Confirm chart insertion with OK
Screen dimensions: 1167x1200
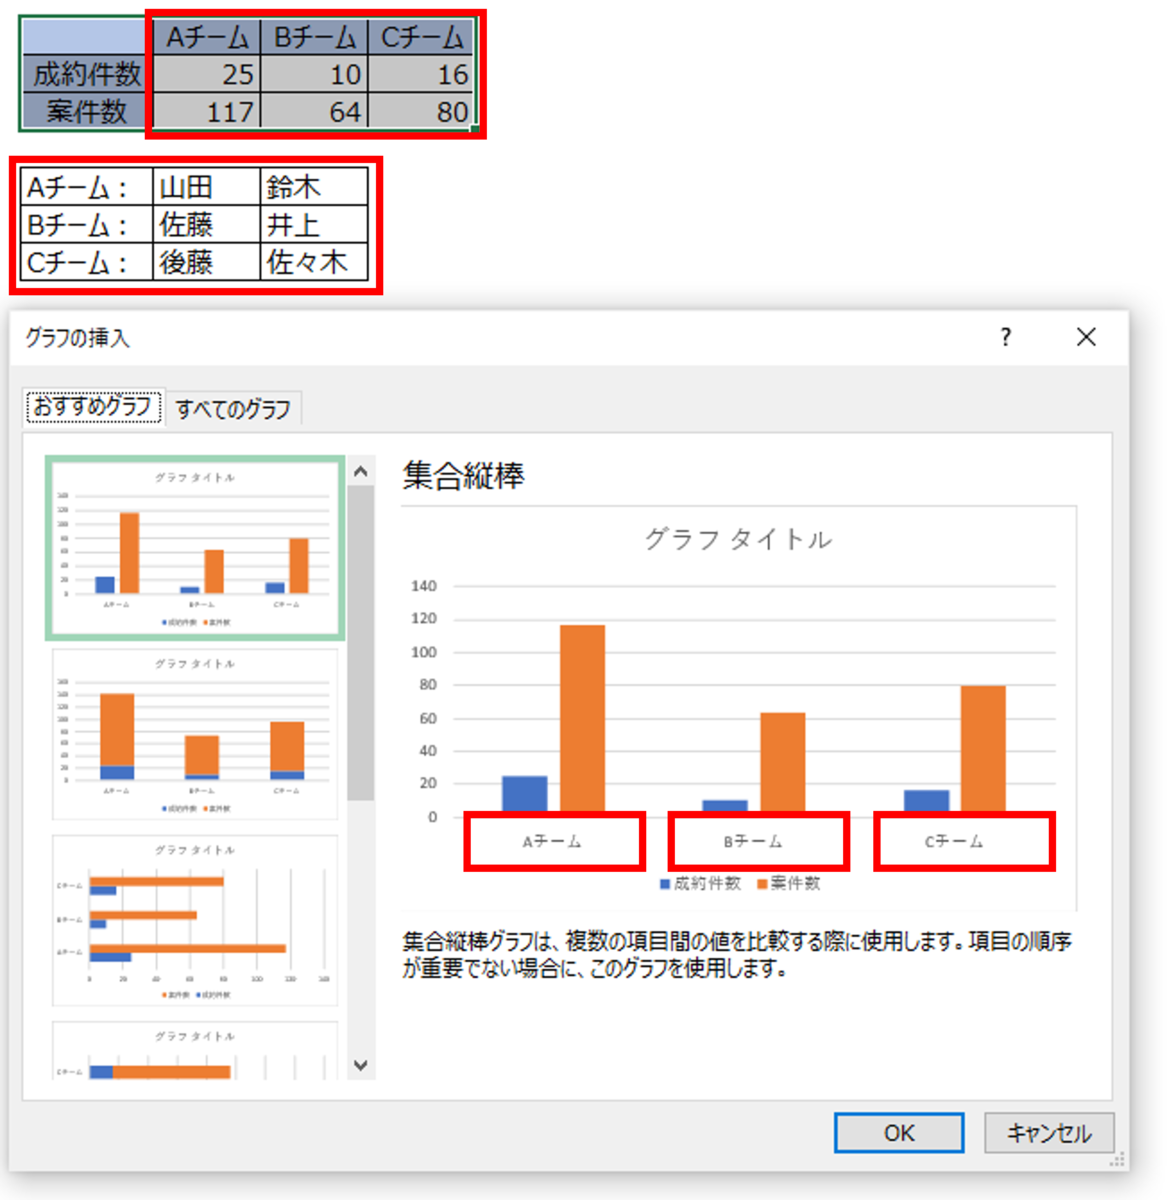click(x=897, y=1133)
